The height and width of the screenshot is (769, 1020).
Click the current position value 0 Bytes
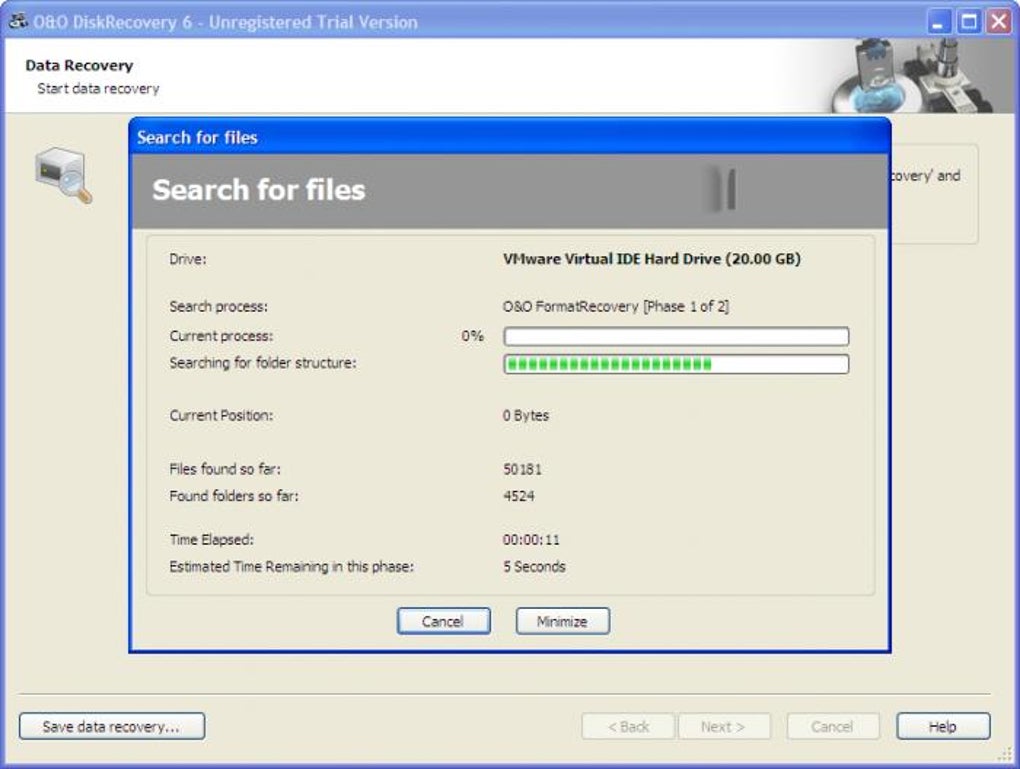pyautogui.click(x=526, y=415)
